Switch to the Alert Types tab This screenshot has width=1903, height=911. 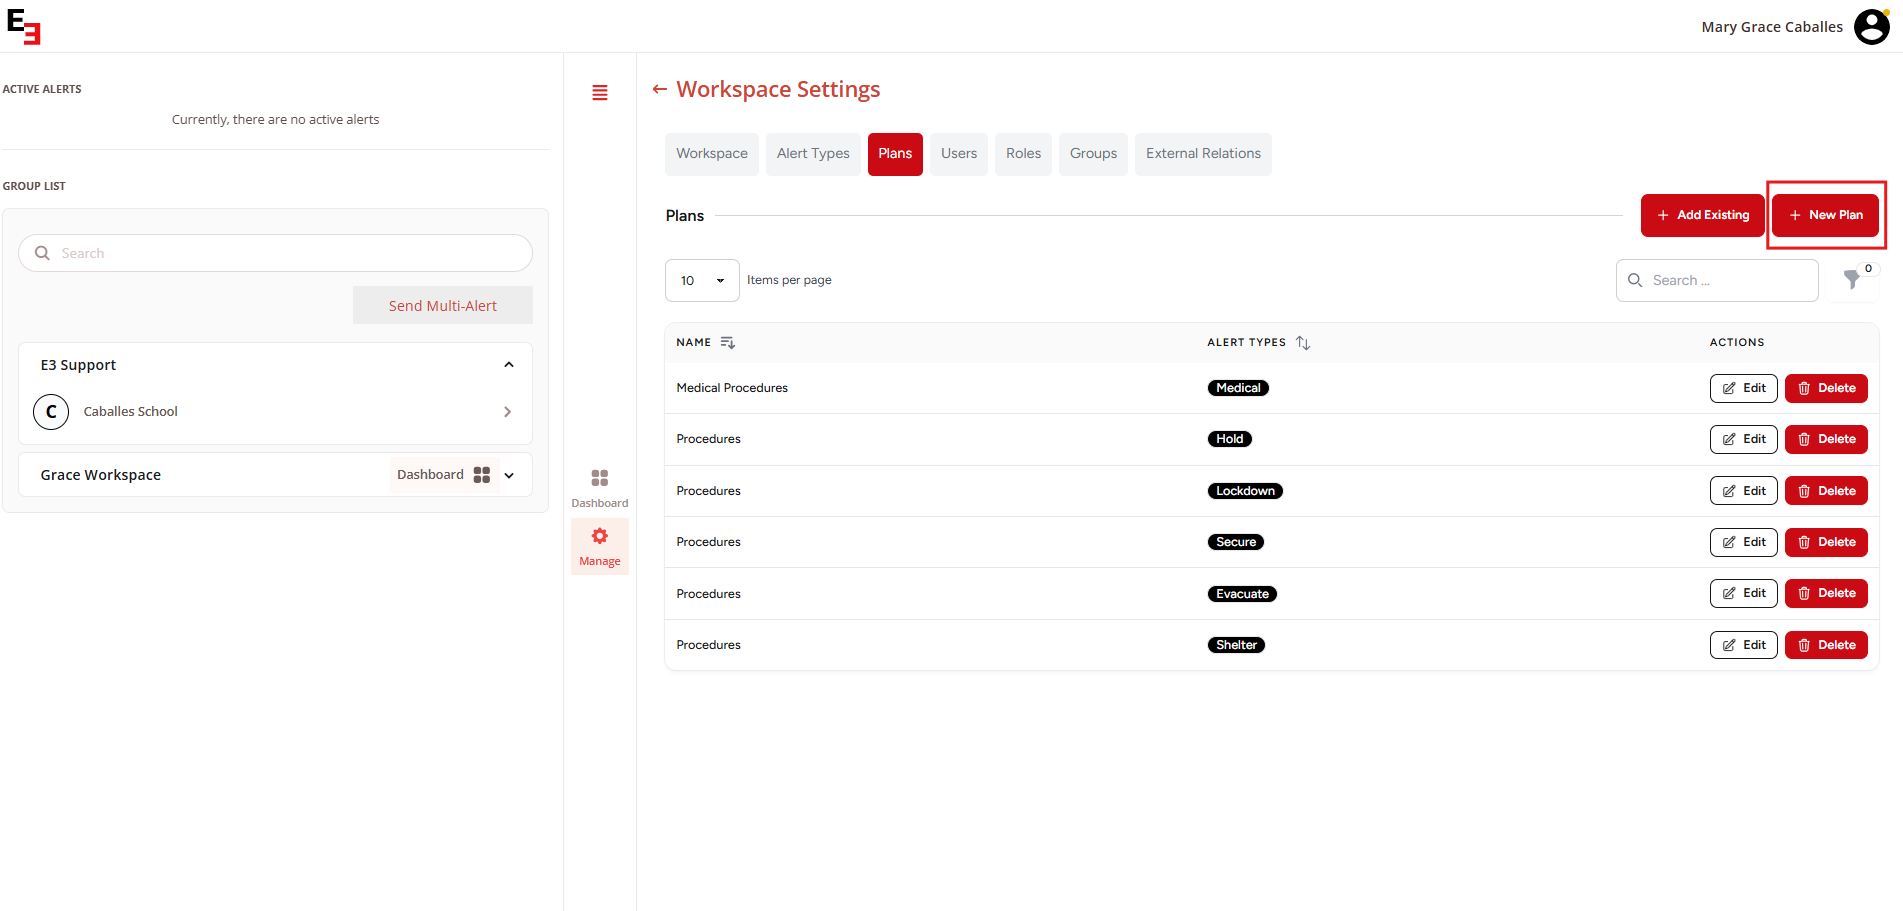pos(813,154)
